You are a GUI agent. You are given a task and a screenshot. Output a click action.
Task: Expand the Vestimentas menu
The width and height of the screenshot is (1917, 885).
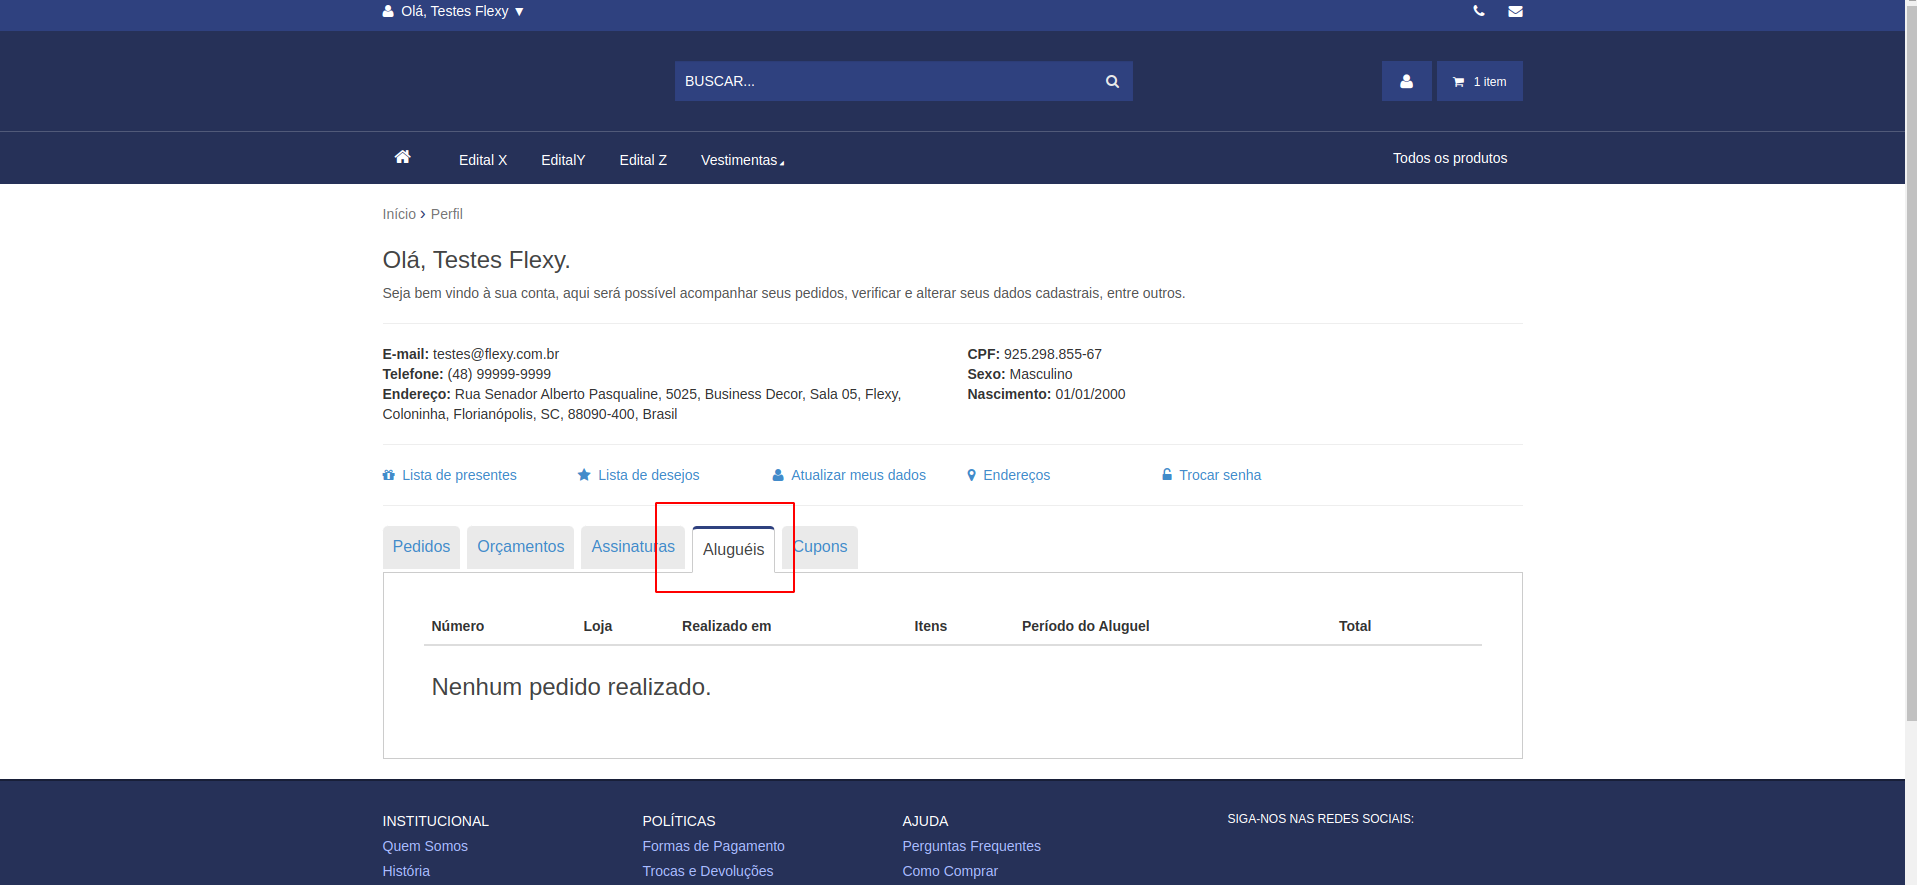[x=742, y=160]
